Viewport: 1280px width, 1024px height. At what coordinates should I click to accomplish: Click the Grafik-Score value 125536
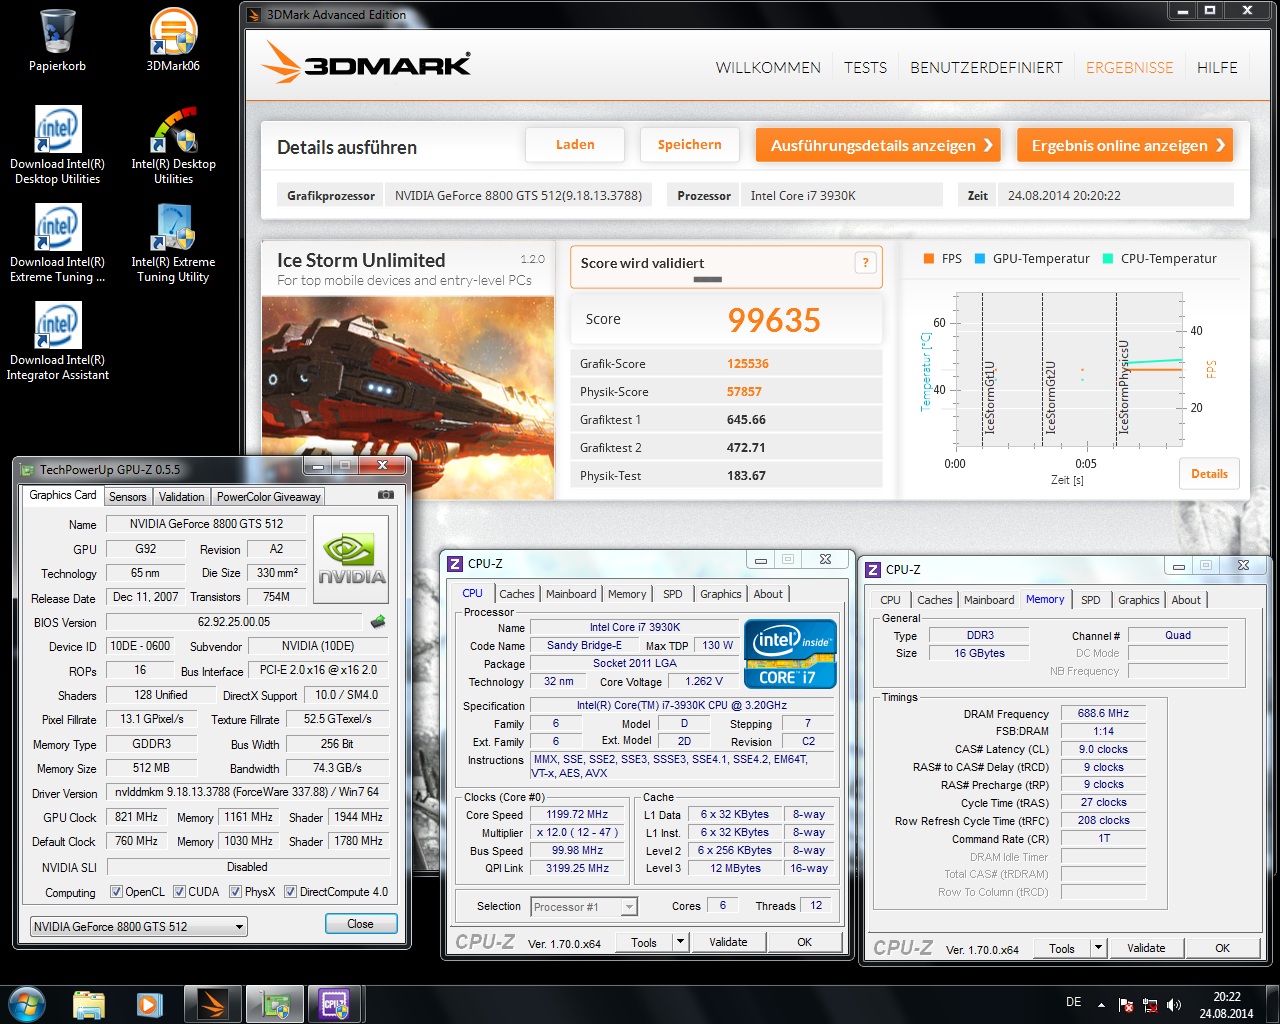coord(748,364)
